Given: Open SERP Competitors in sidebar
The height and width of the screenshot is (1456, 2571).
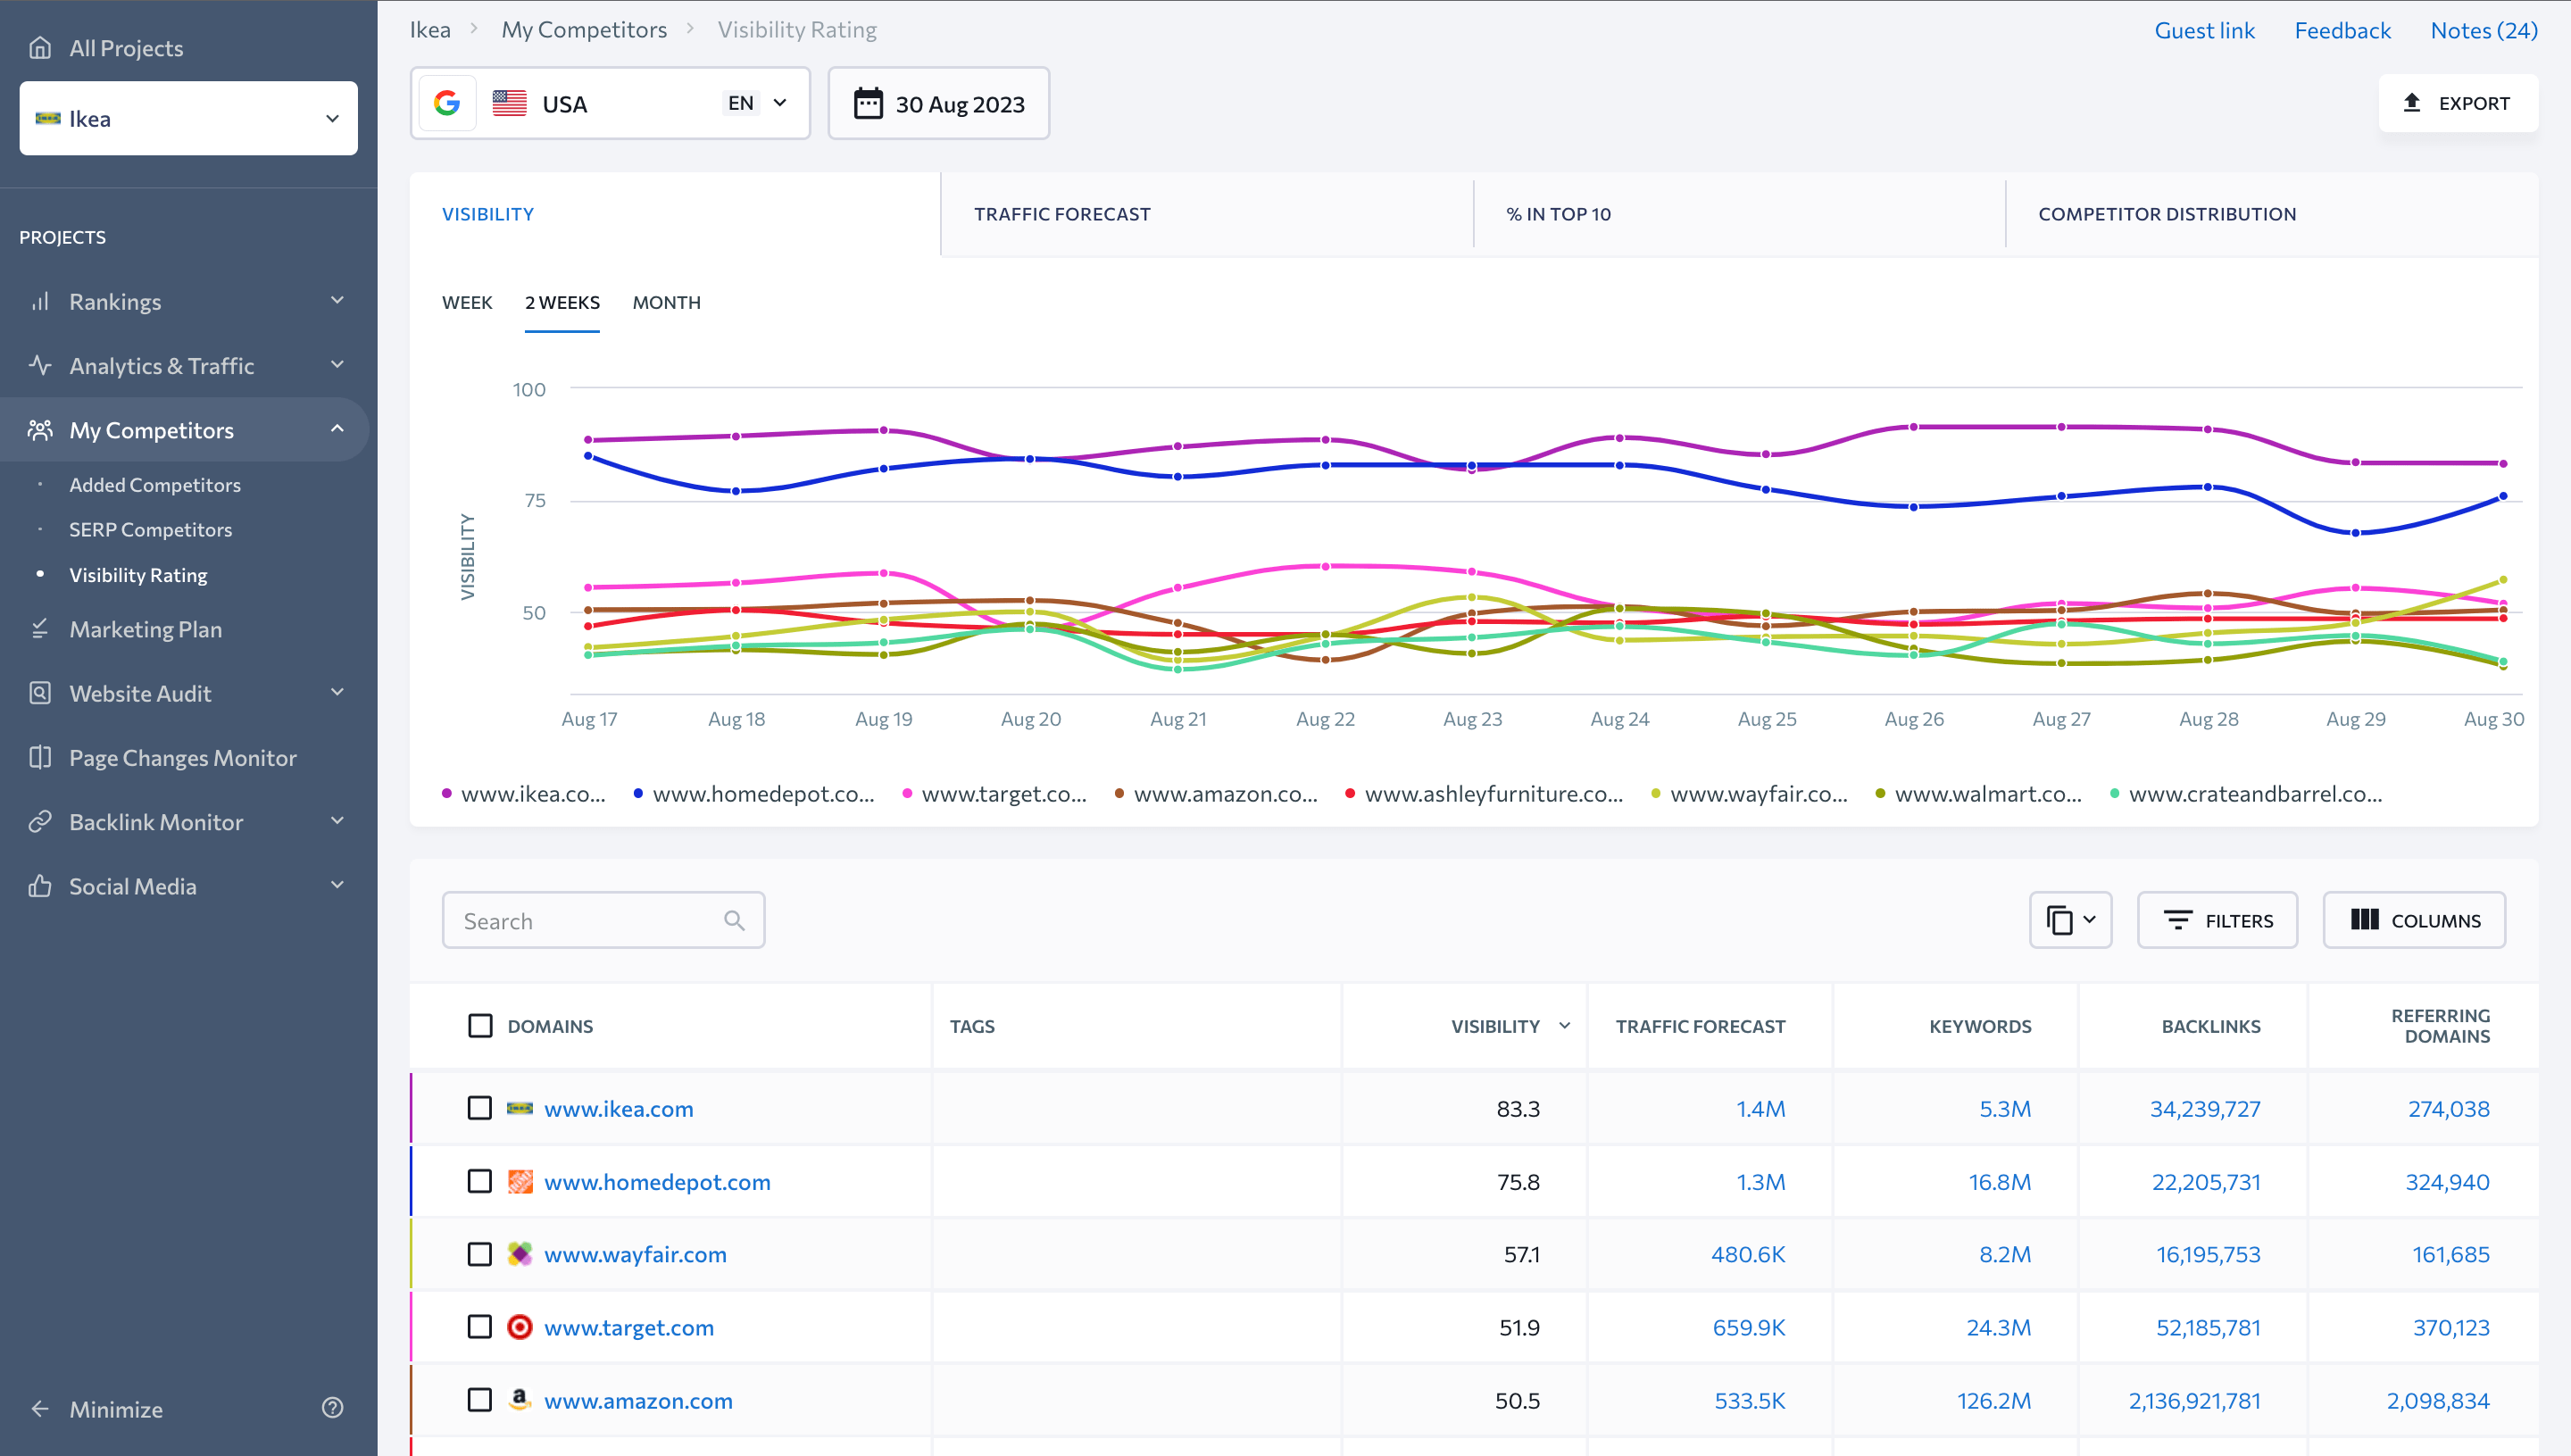Looking at the screenshot, I should tap(150, 529).
